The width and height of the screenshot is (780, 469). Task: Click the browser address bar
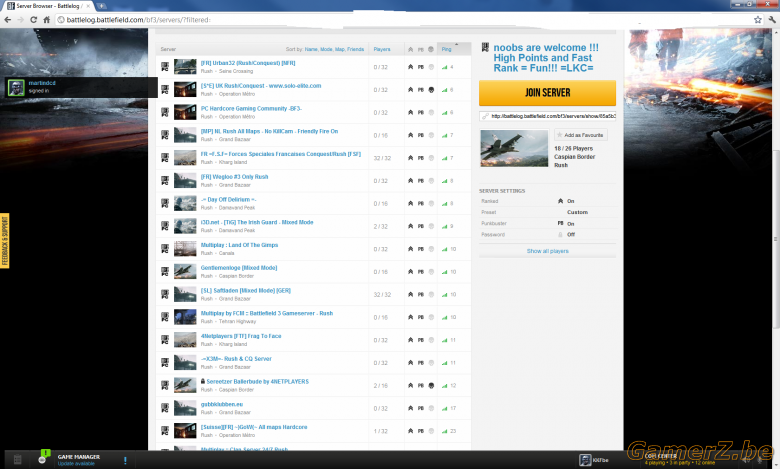[403, 20]
